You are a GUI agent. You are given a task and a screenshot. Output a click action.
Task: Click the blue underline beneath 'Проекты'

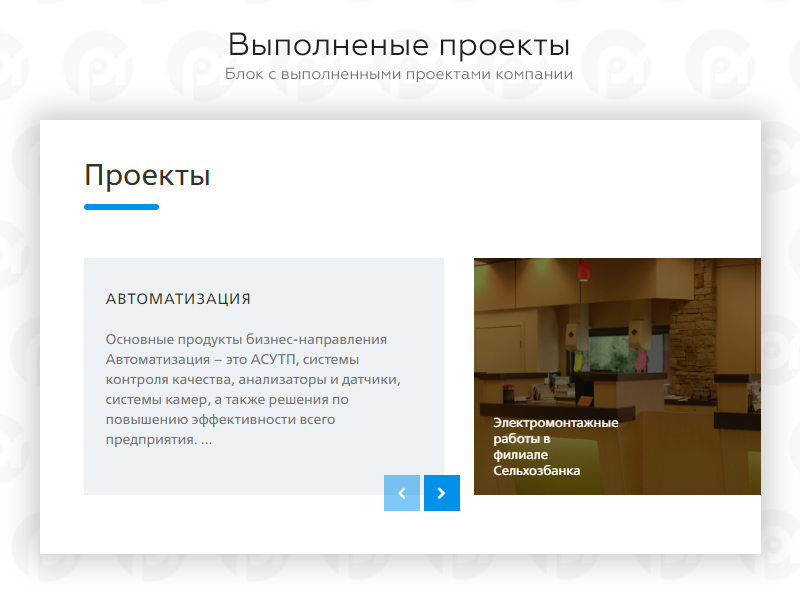tap(121, 207)
